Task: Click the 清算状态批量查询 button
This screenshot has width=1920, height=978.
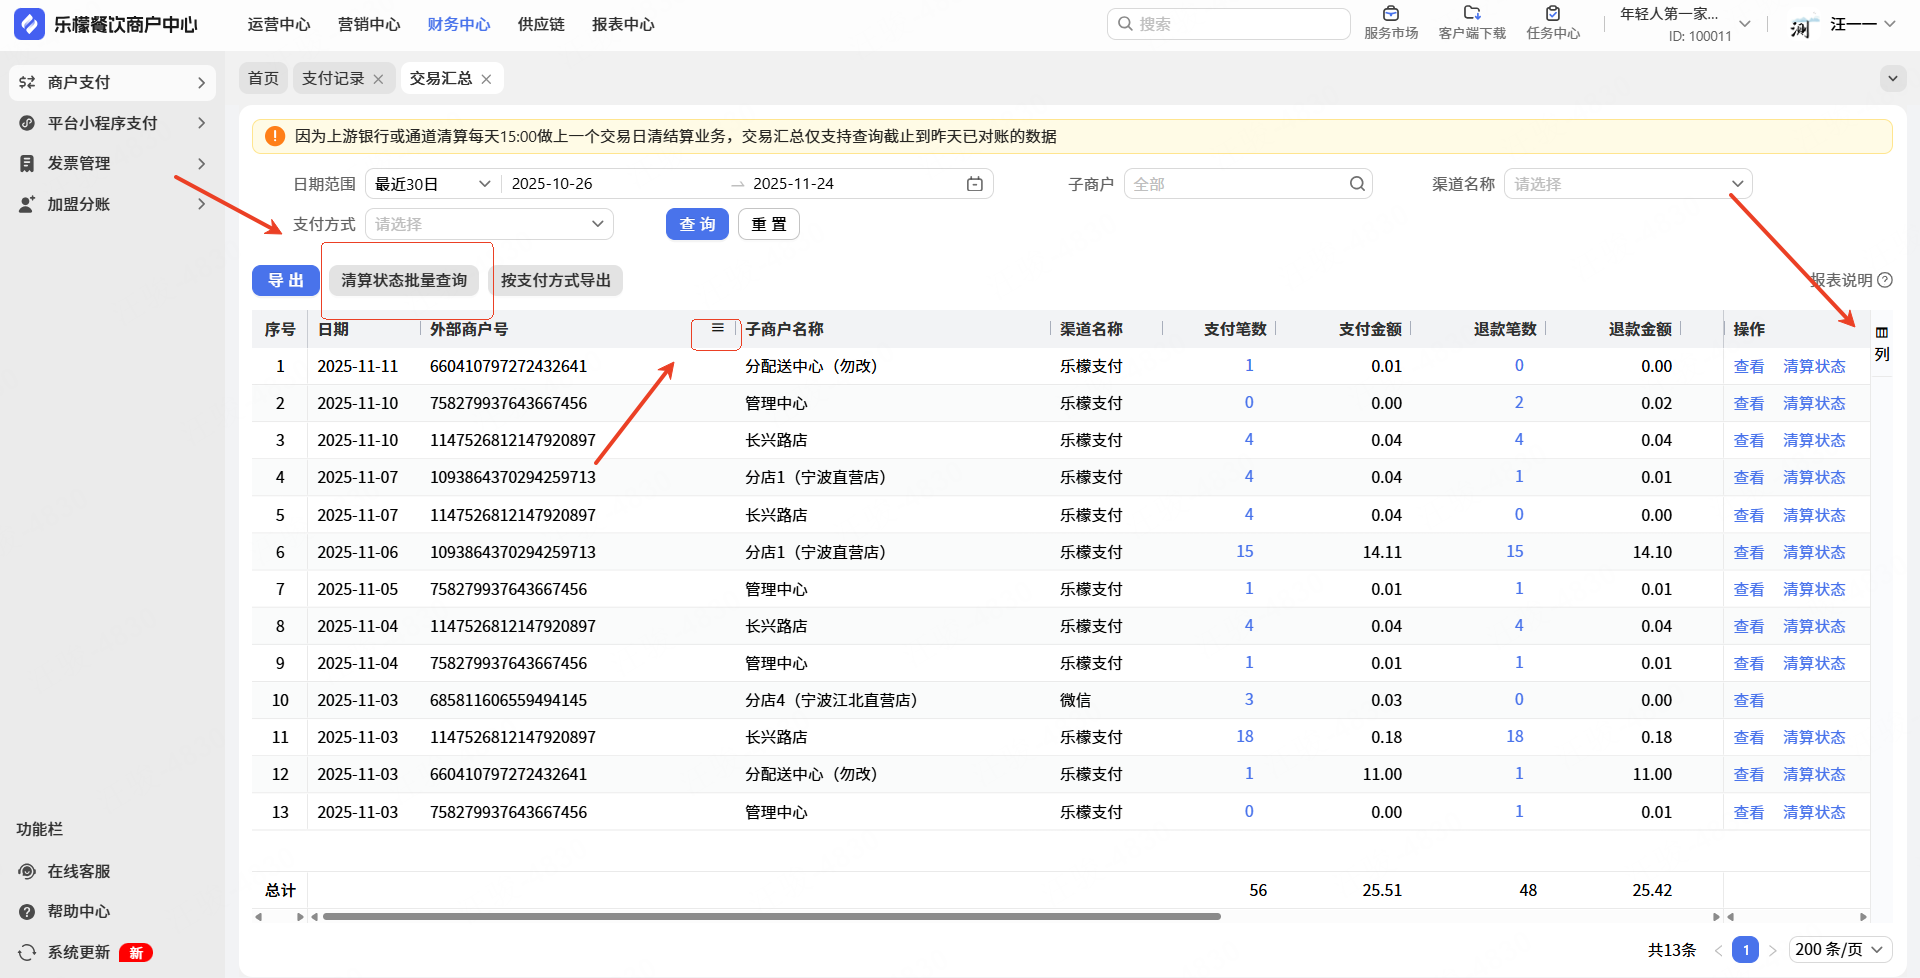Action: [x=404, y=280]
